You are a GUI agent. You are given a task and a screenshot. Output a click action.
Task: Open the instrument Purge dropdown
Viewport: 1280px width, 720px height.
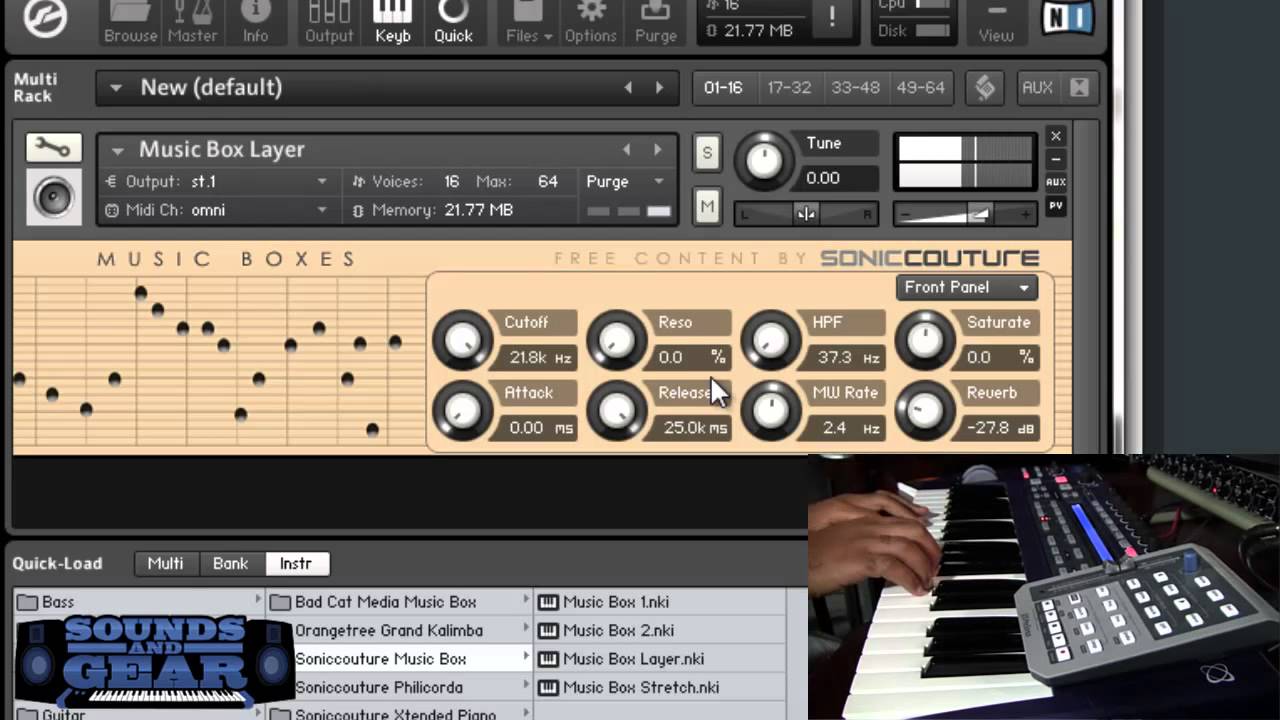(625, 182)
